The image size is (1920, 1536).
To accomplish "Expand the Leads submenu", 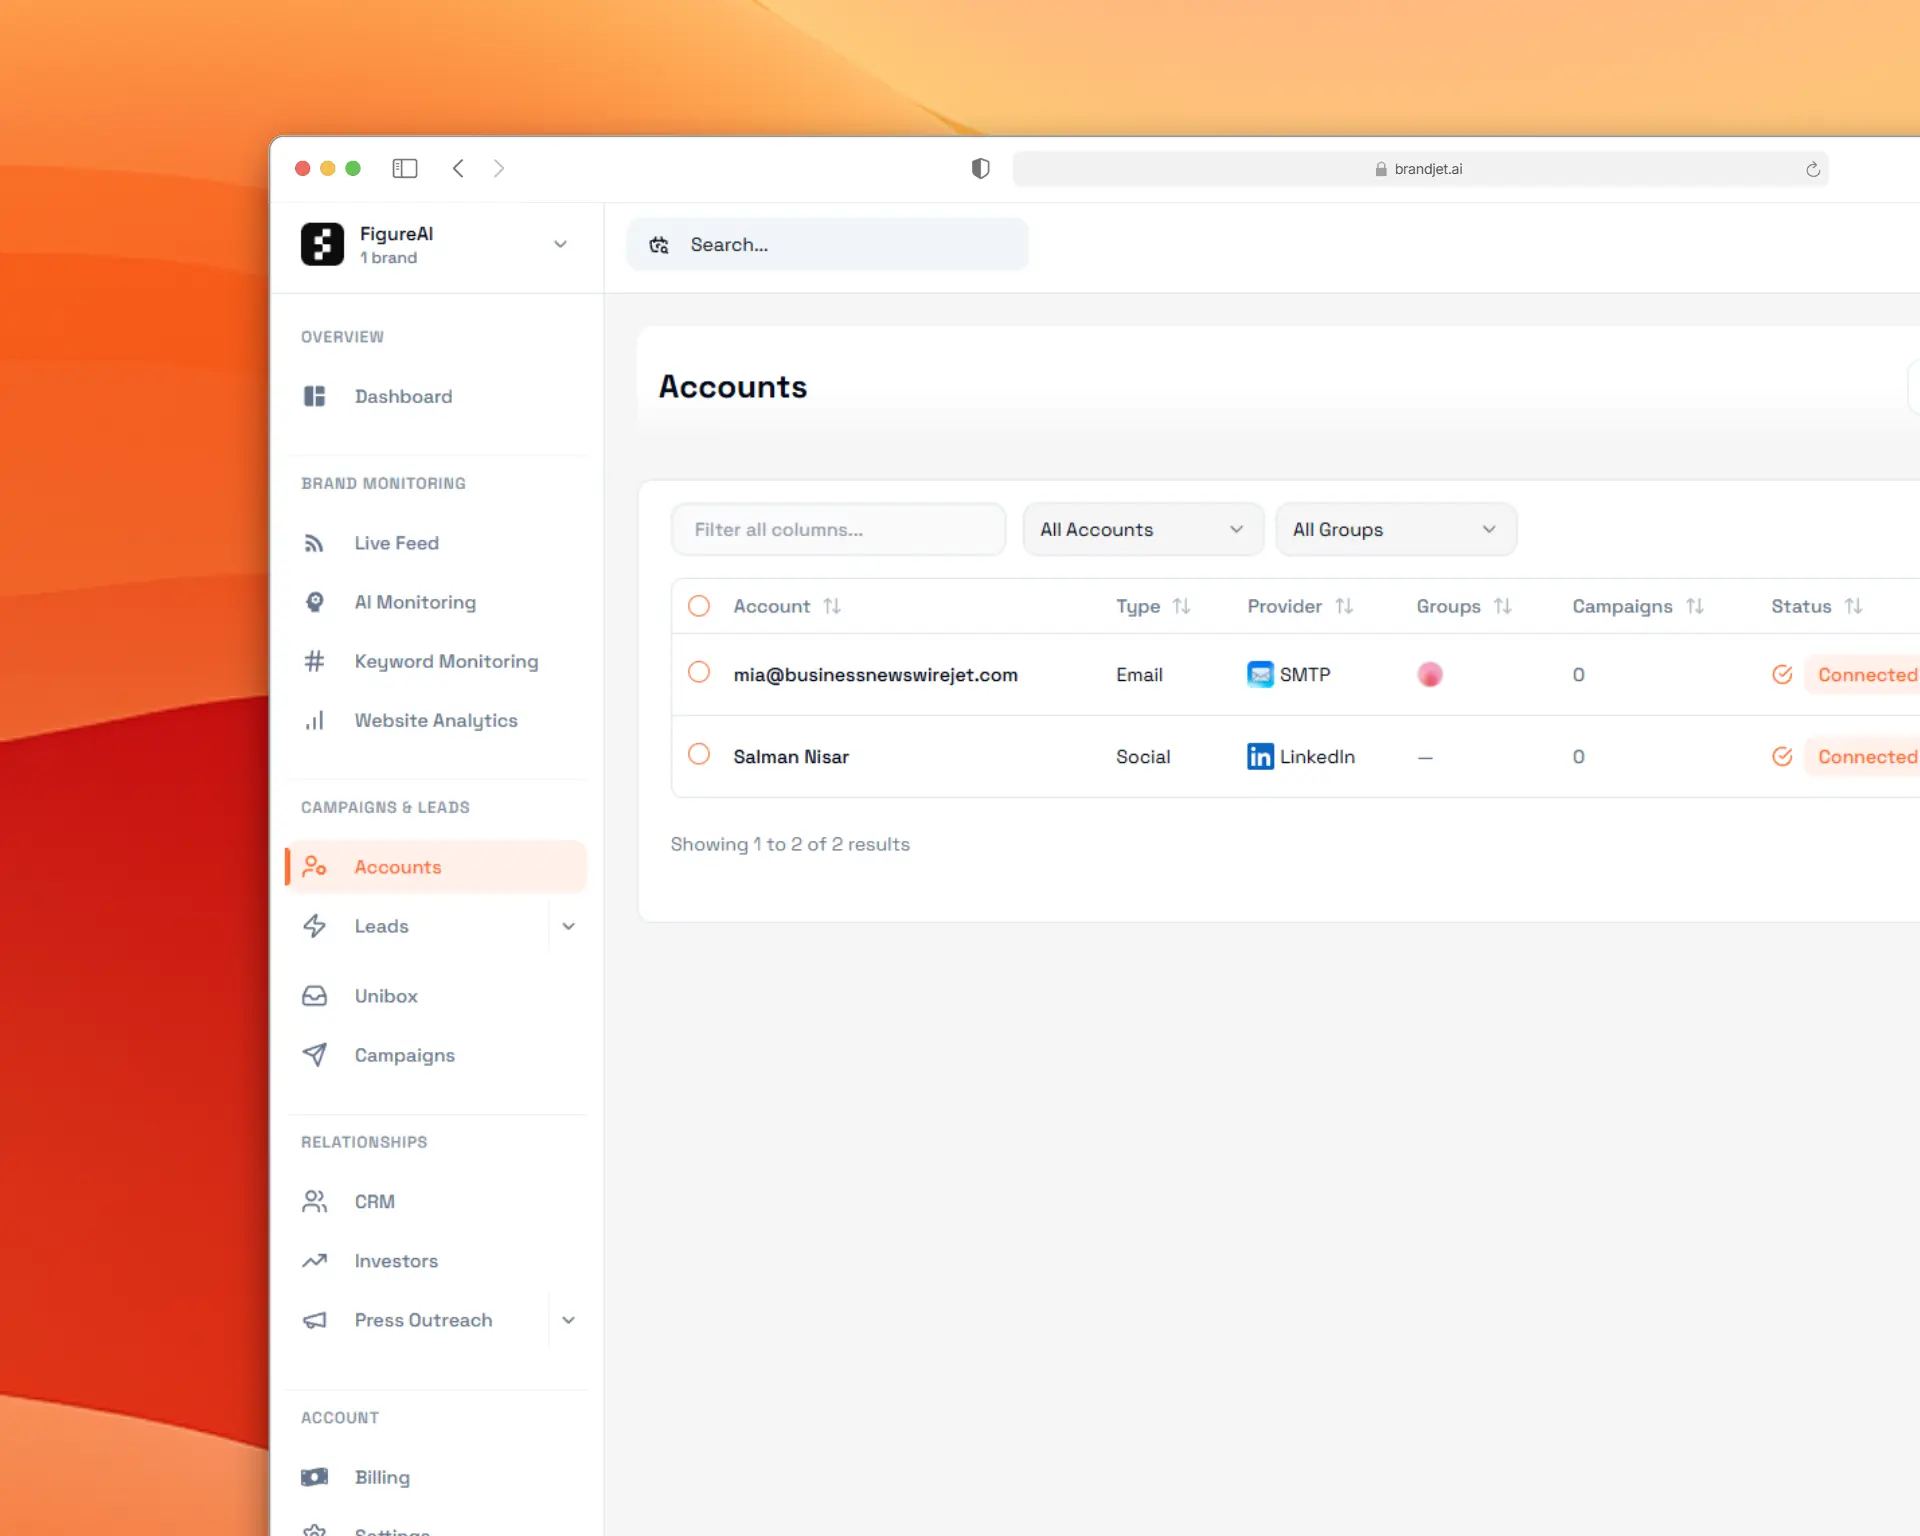I will point(569,926).
